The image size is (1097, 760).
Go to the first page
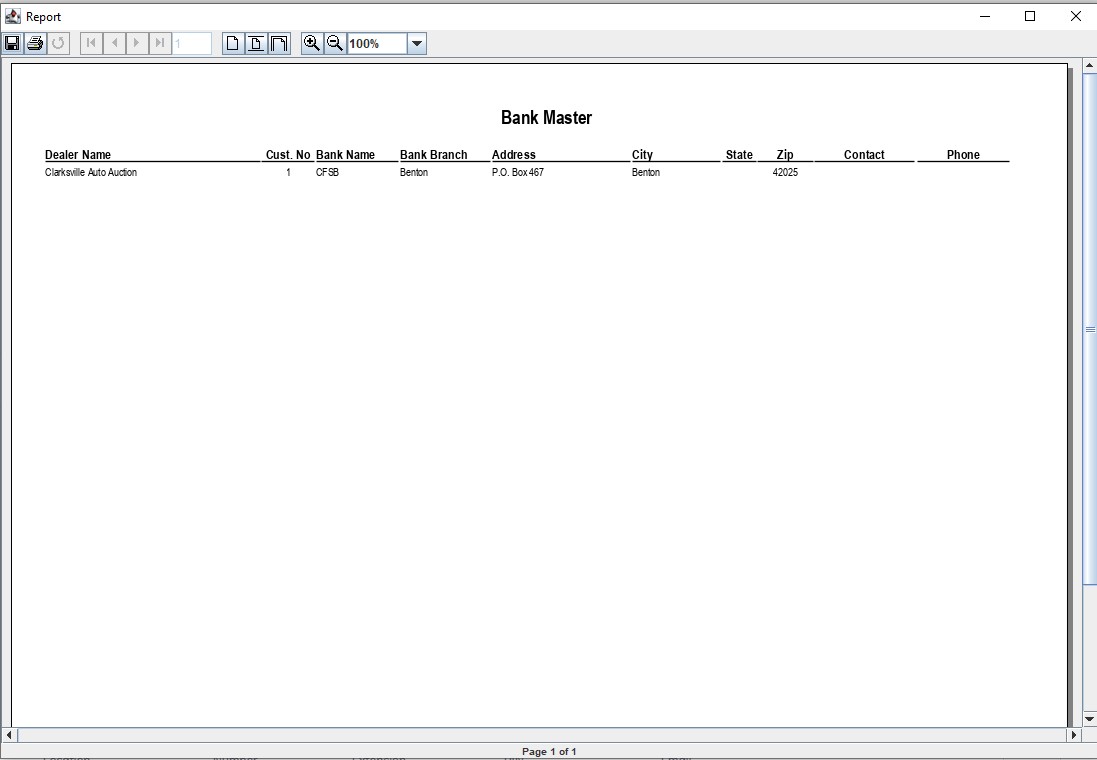[91, 43]
